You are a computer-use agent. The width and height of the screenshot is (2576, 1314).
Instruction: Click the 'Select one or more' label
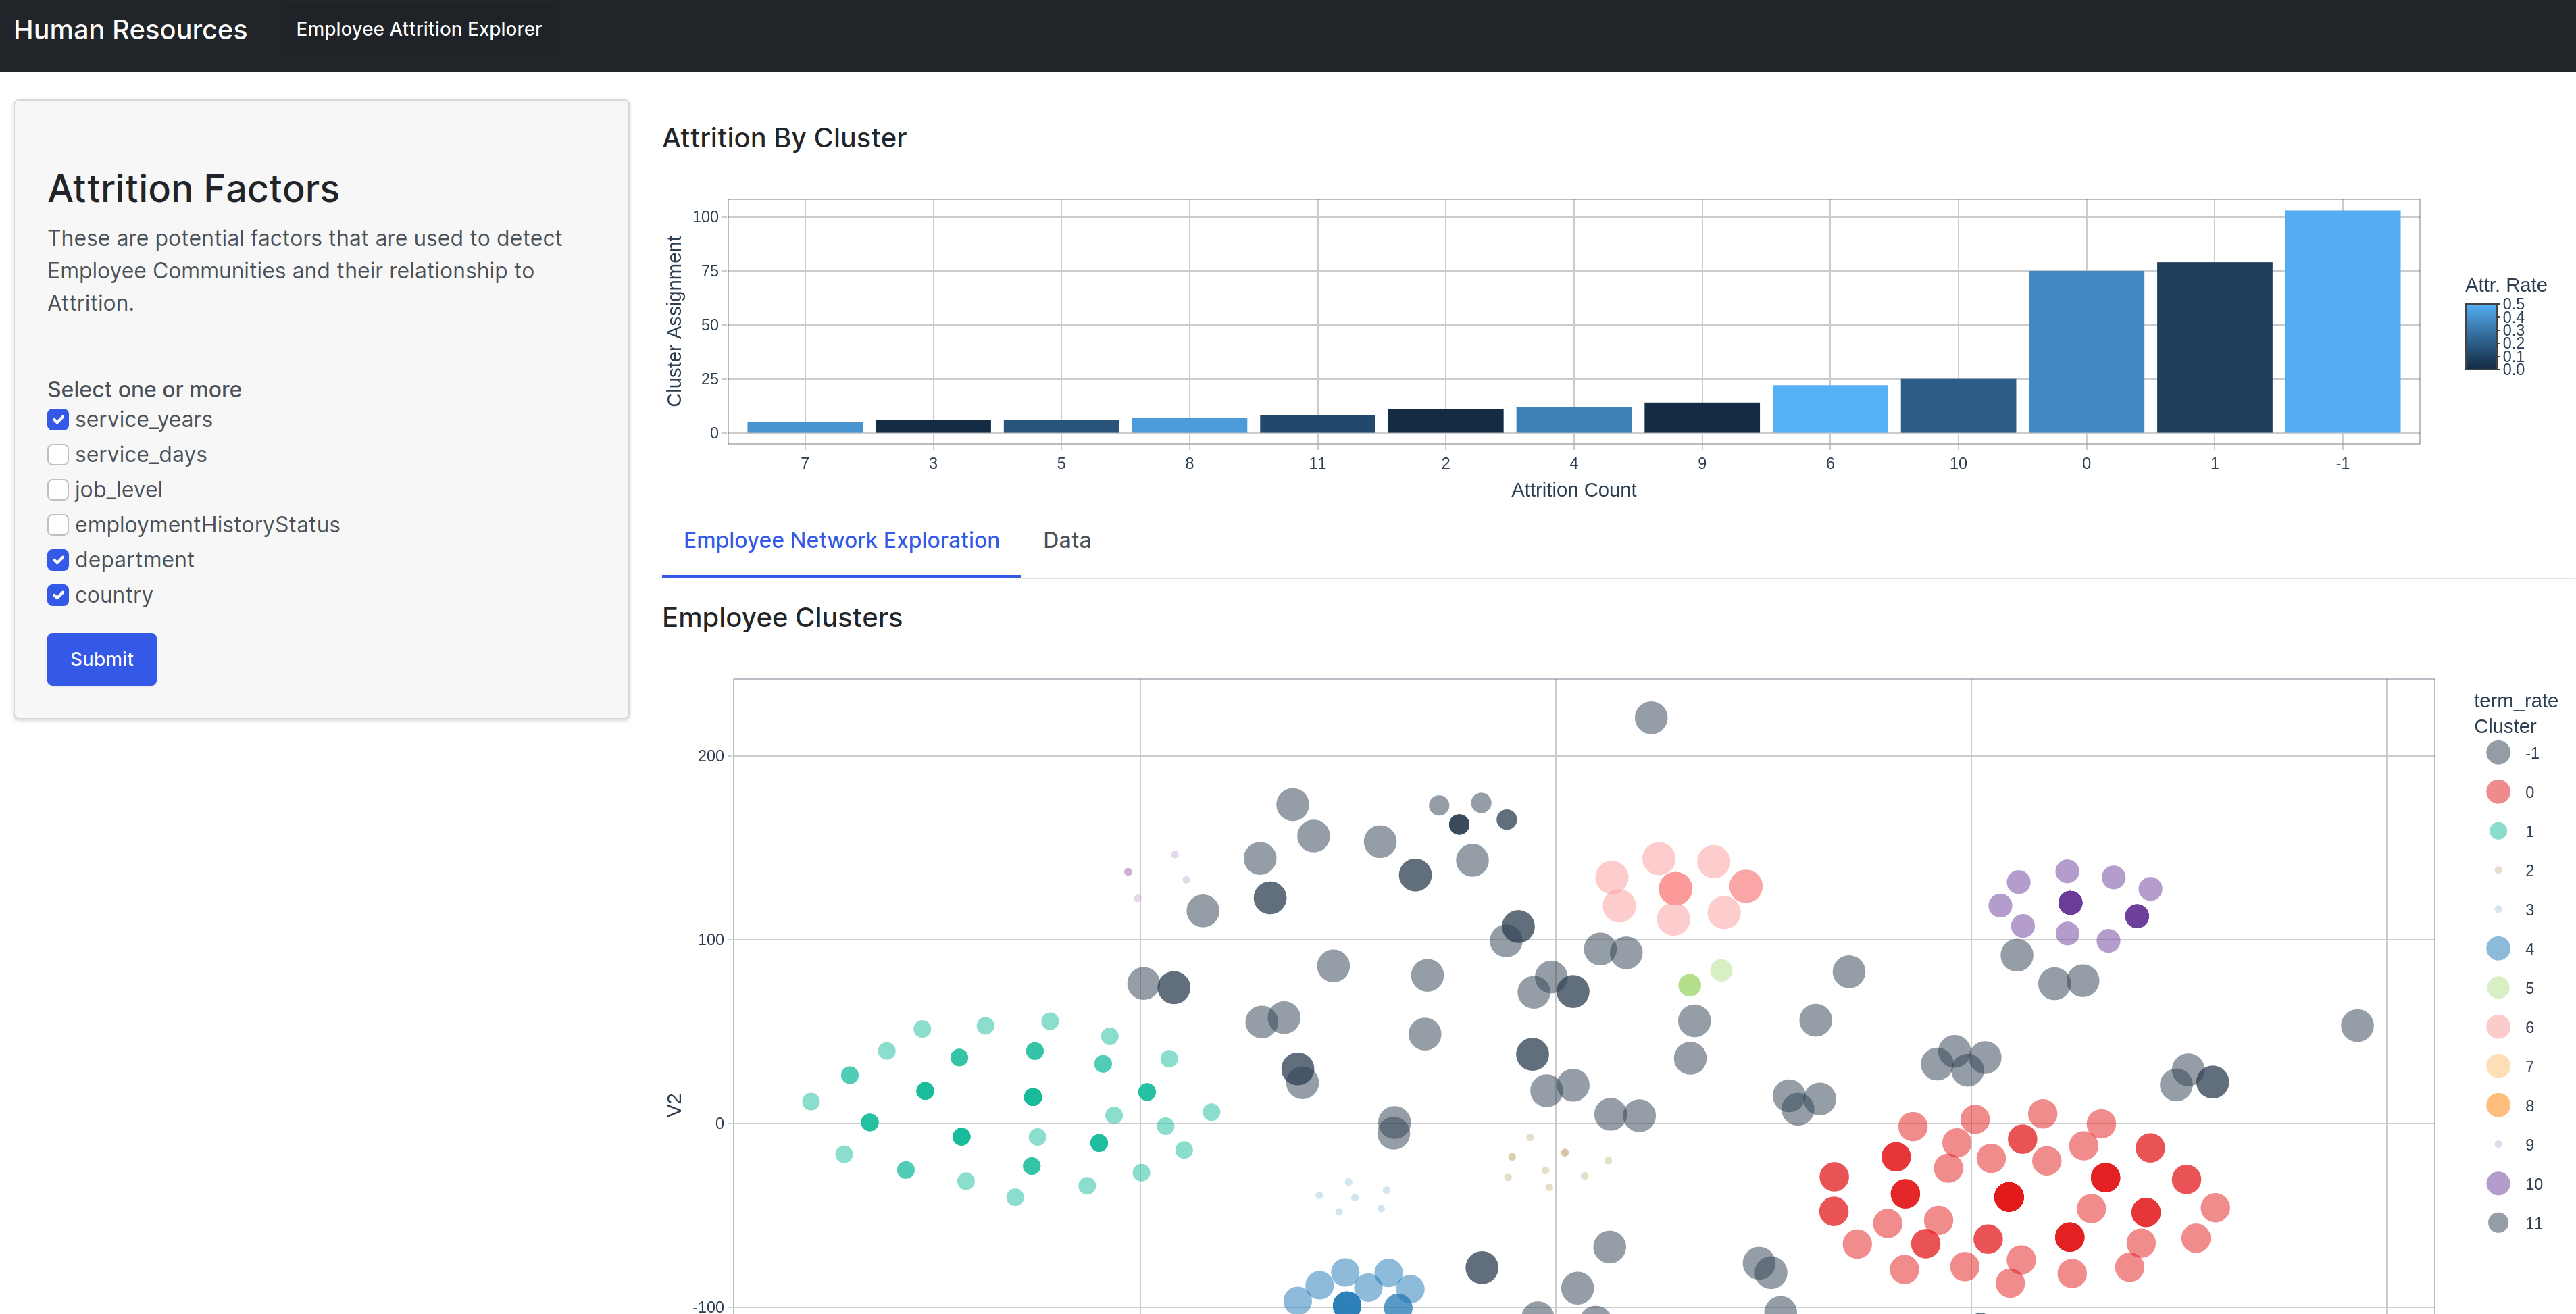145,390
